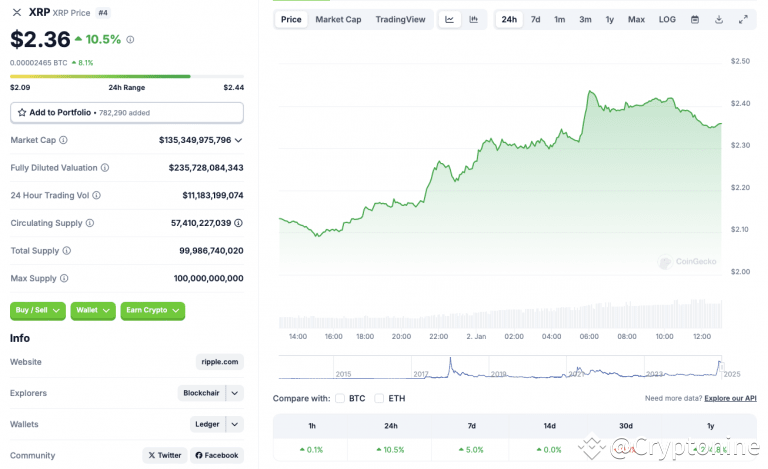The width and height of the screenshot is (768, 469).
Task: Open ripple.com website link
Action: coord(220,362)
